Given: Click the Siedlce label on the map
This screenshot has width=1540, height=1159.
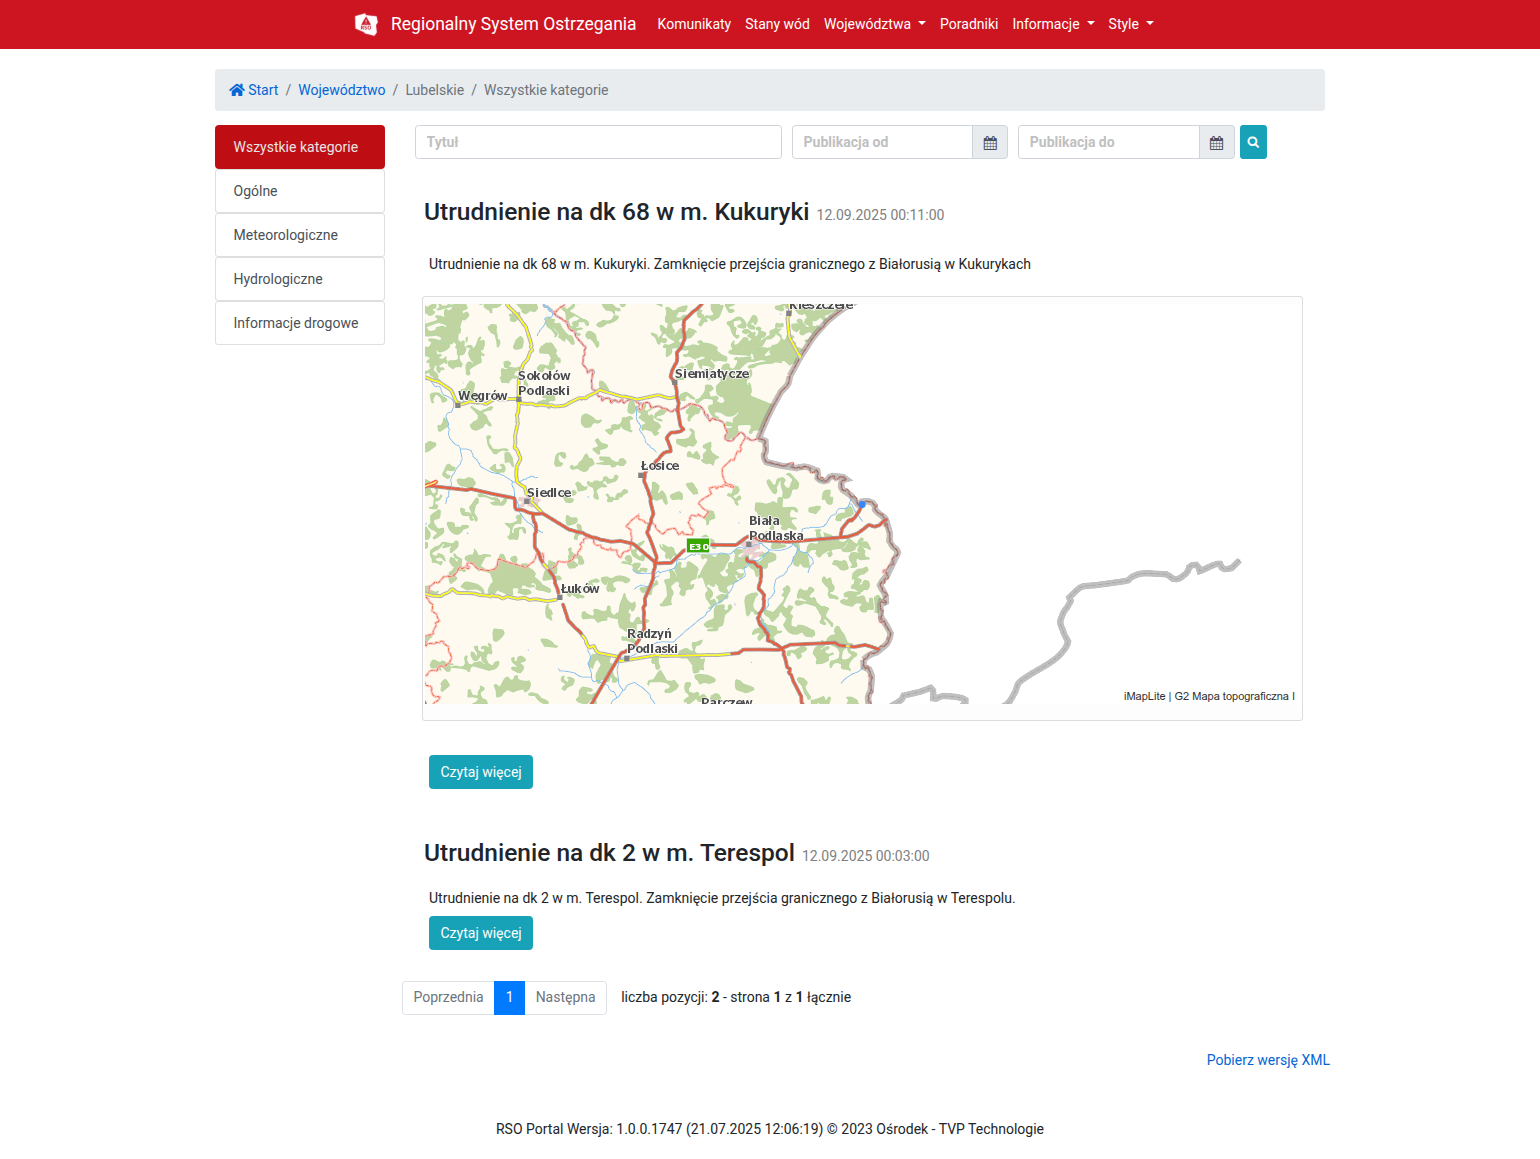Looking at the screenshot, I should [549, 493].
